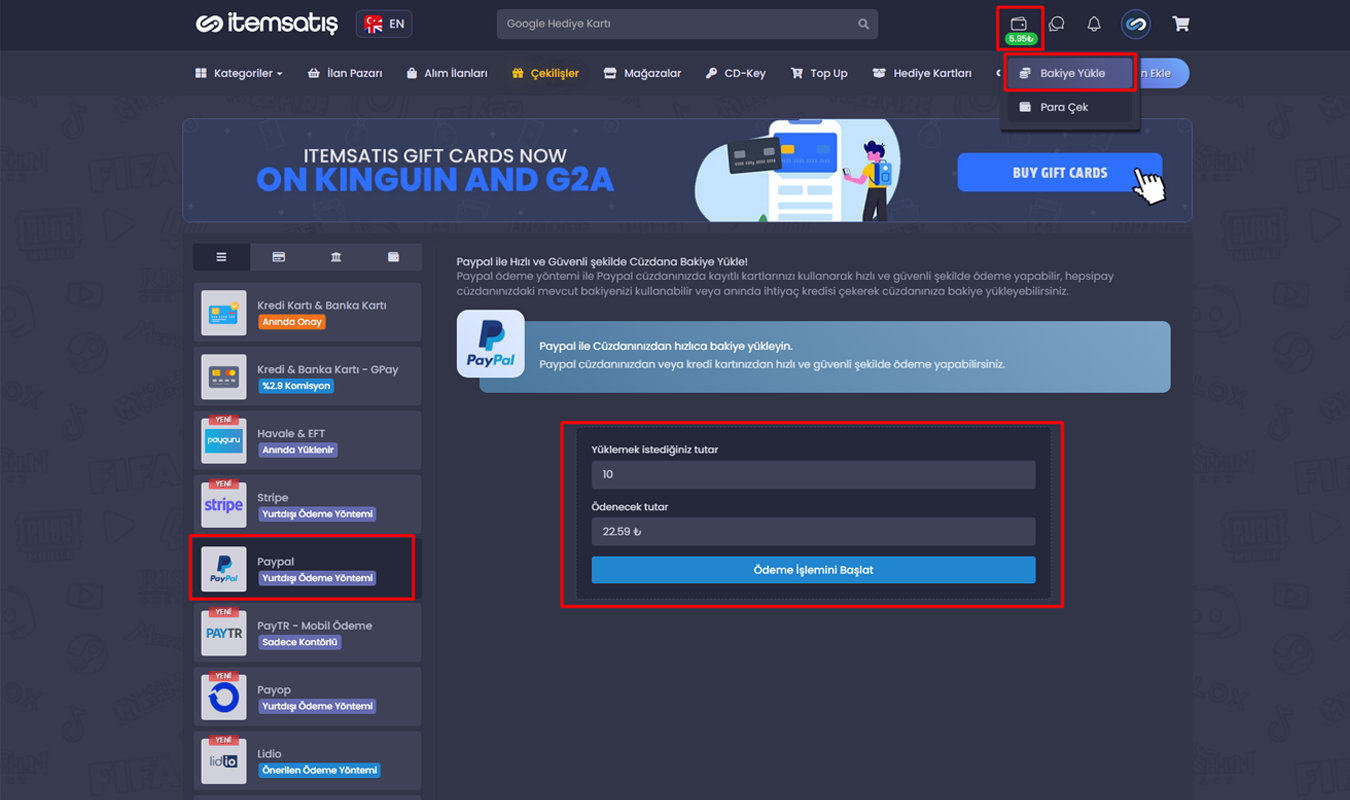Select Stripe payment method
The height and width of the screenshot is (800, 1350).
pyautogui.click(x=307, y=505)
